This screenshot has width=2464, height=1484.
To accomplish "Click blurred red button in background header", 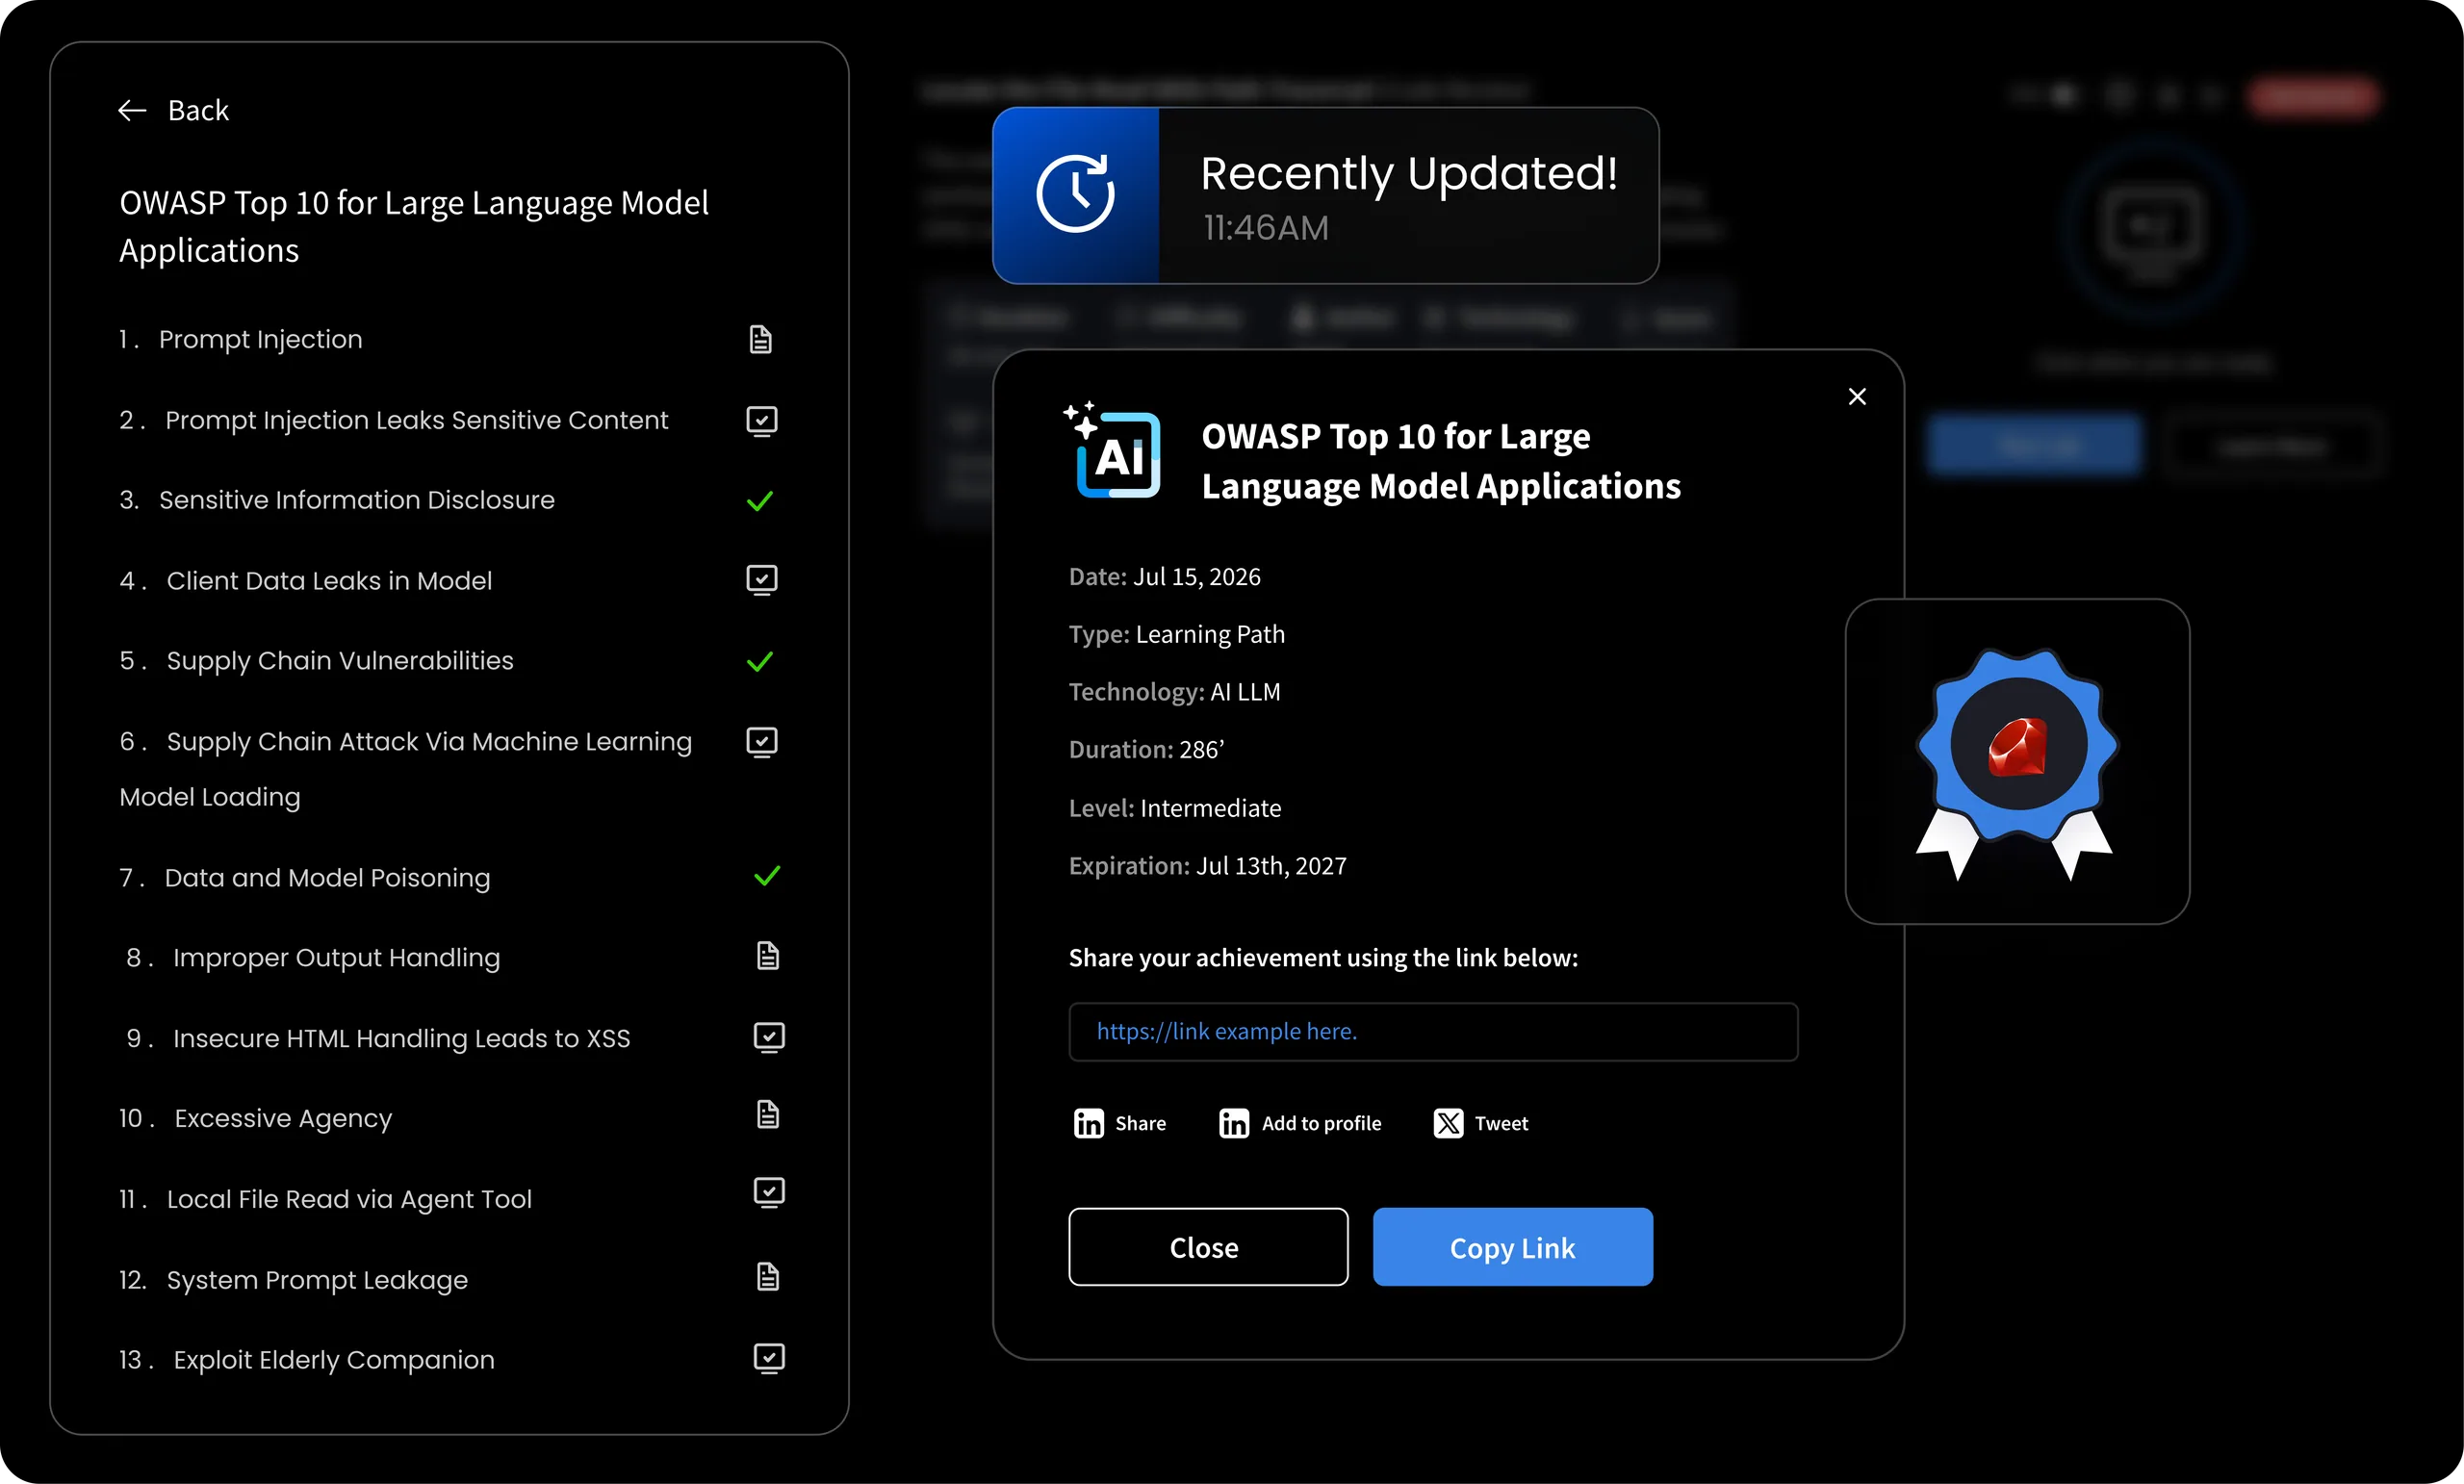I will [2312, 96].
